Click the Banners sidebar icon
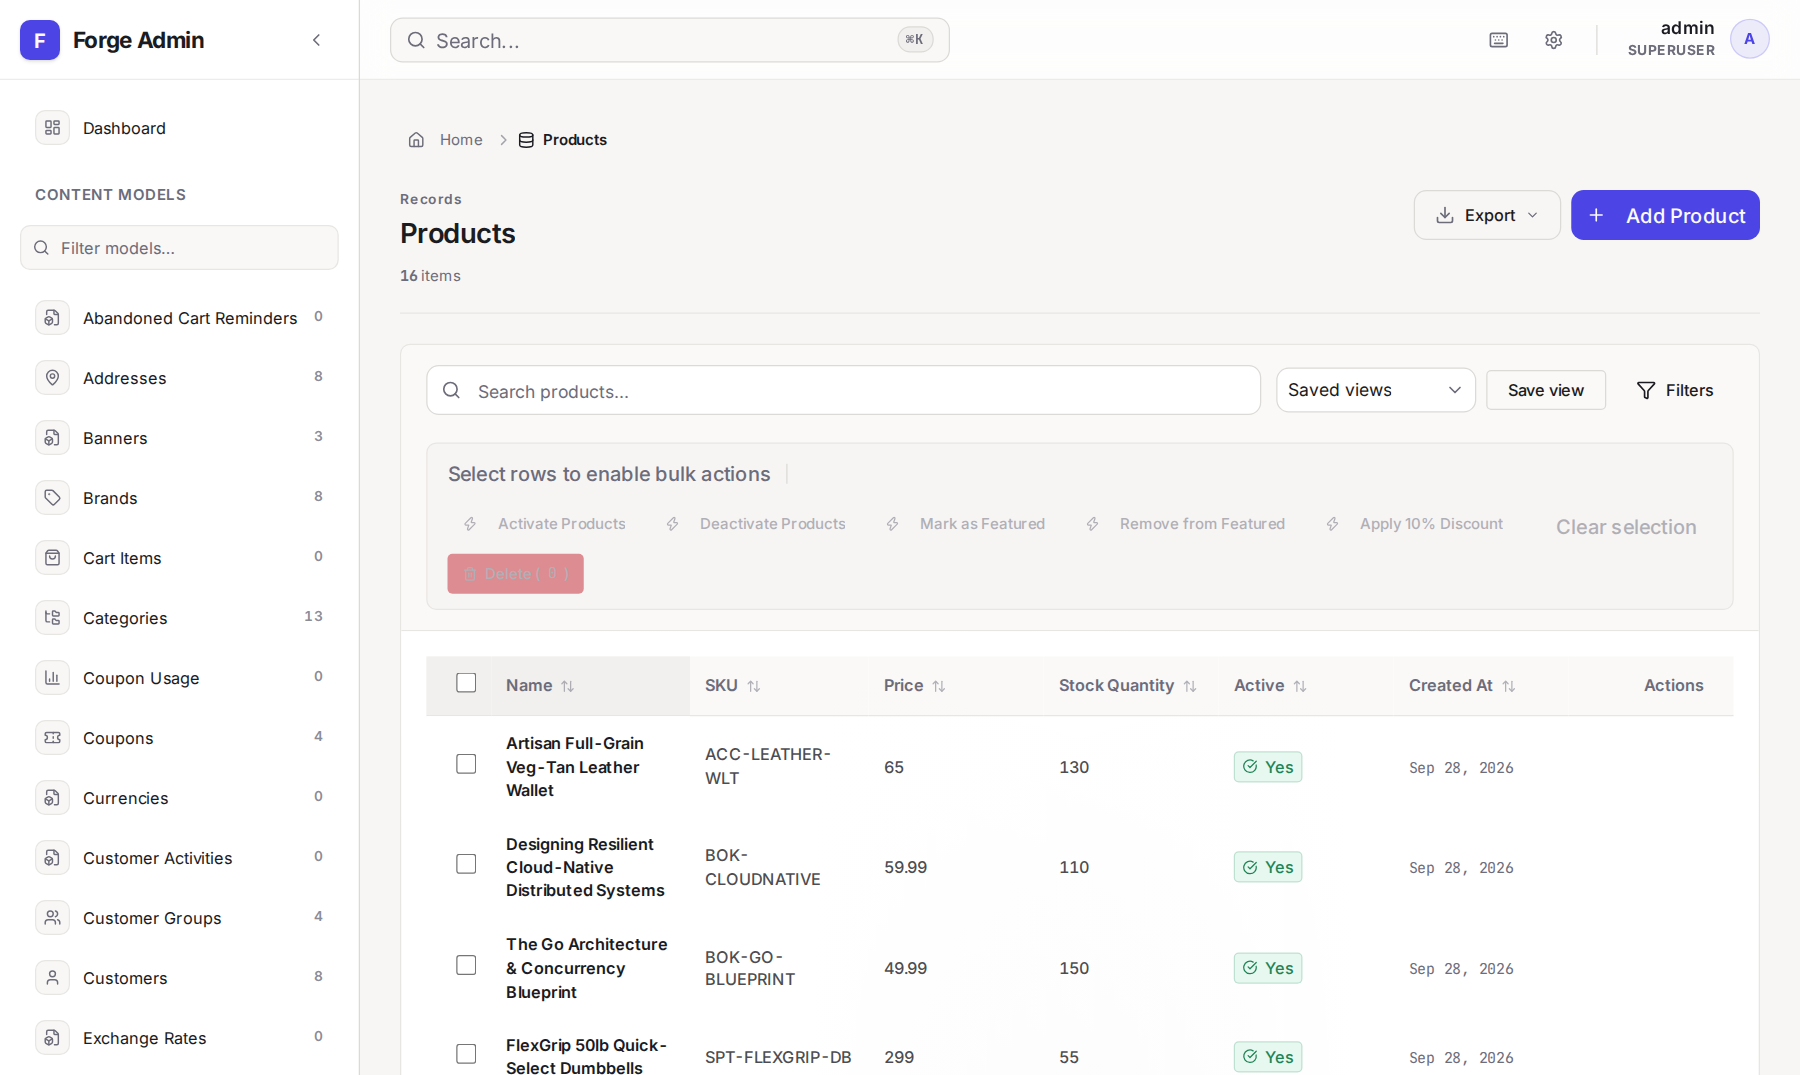The width and height of the screenshot is (1800, 1075). 53,438
